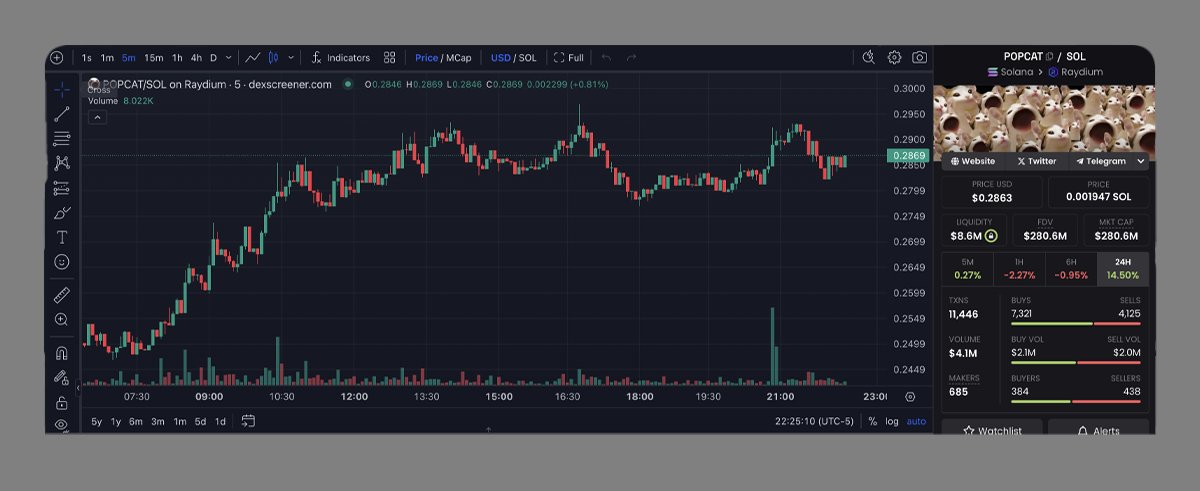Open the go-to-date calendar icon
Image resolution: width=1200 pixels, height=491 pixels.
click(x=248, y=421)
